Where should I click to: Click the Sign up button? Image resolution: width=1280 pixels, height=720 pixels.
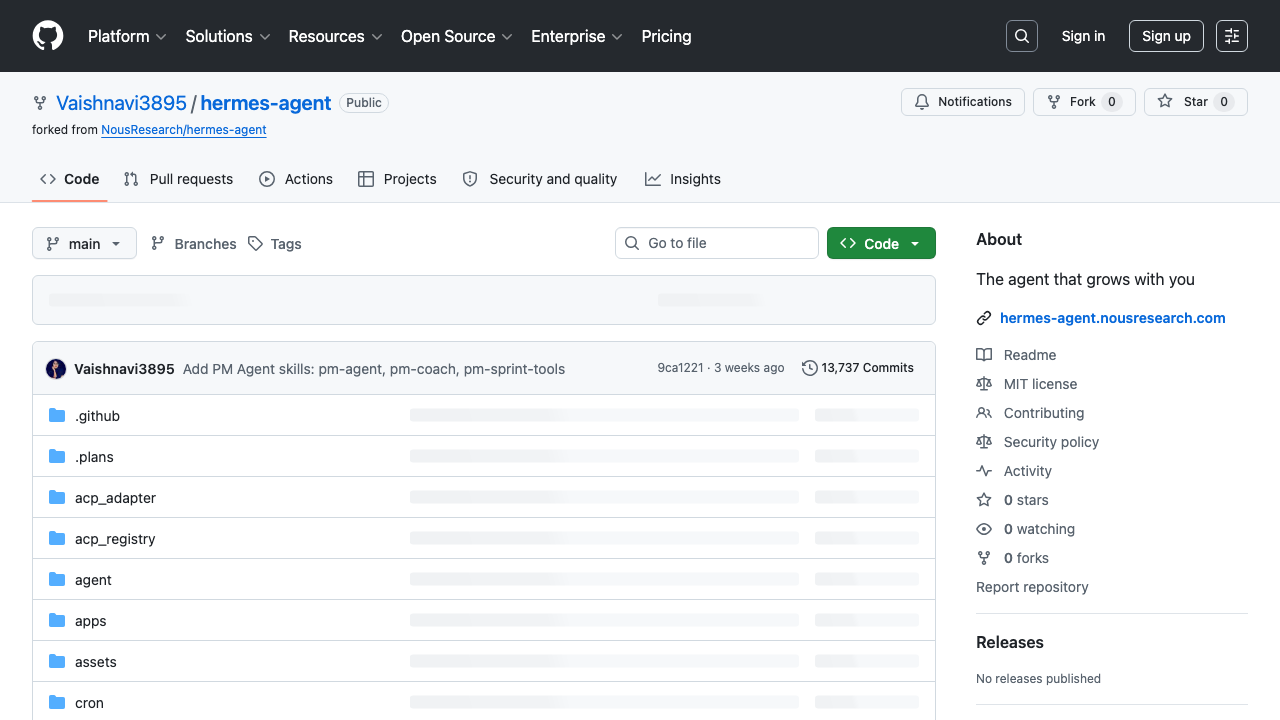coord(1166,36)
